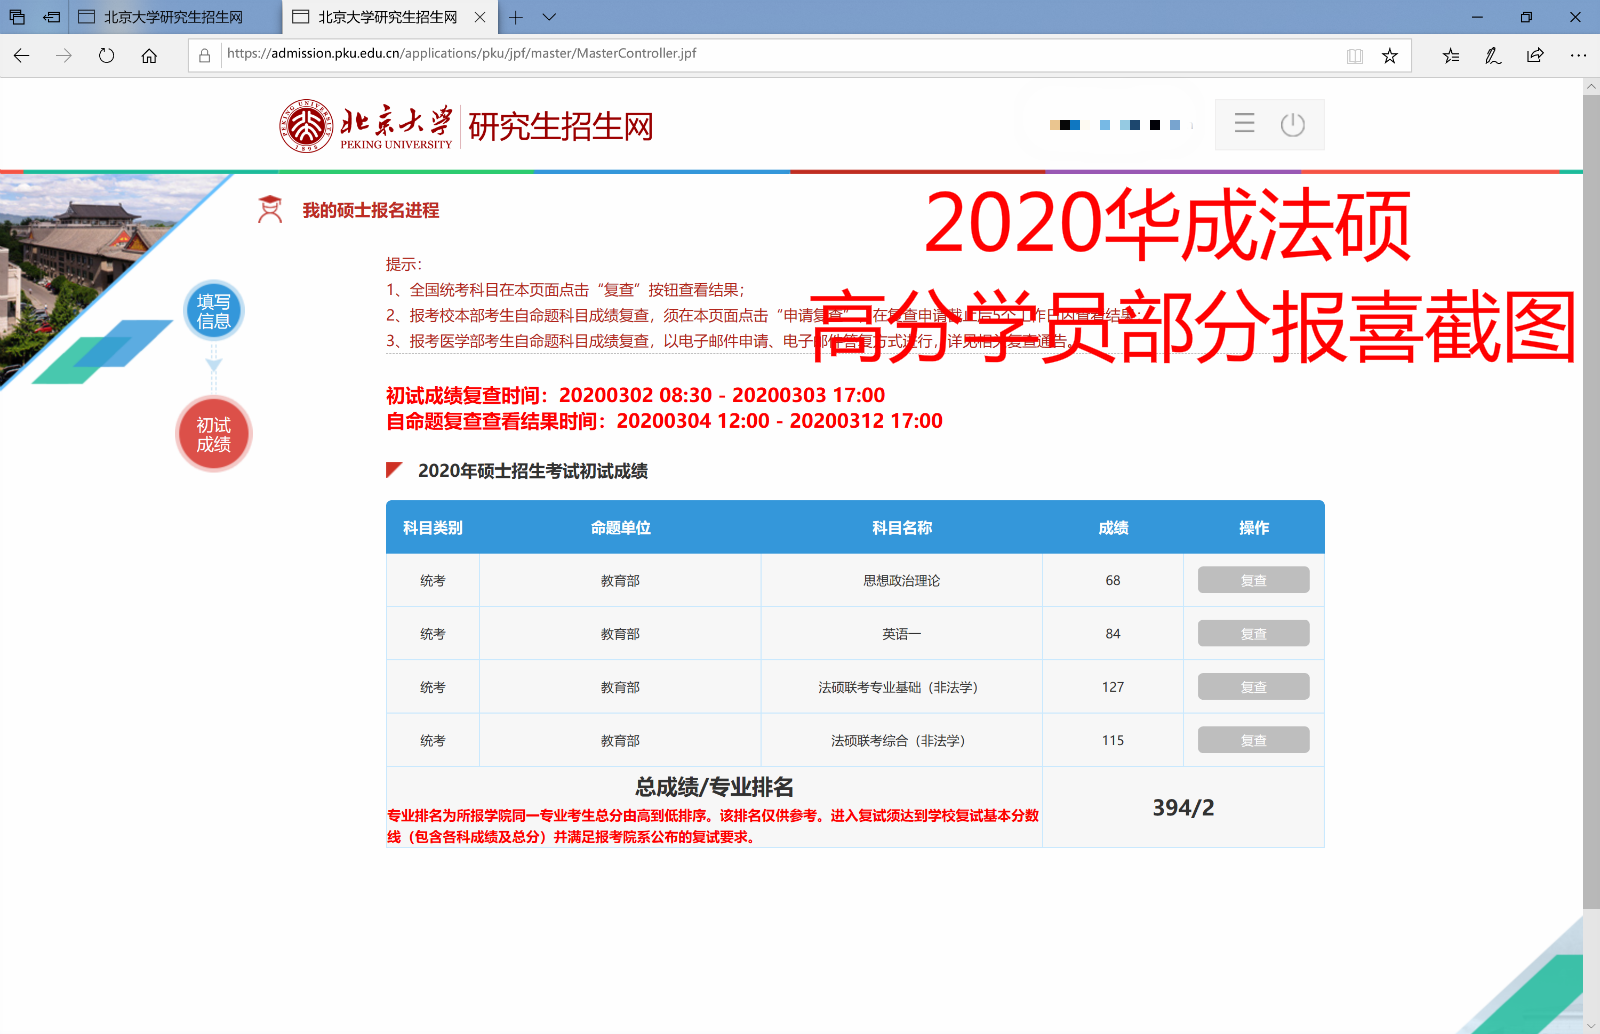
Task: Open the browser home page icon
Action: pyautogui.click(x=149, y=56)
